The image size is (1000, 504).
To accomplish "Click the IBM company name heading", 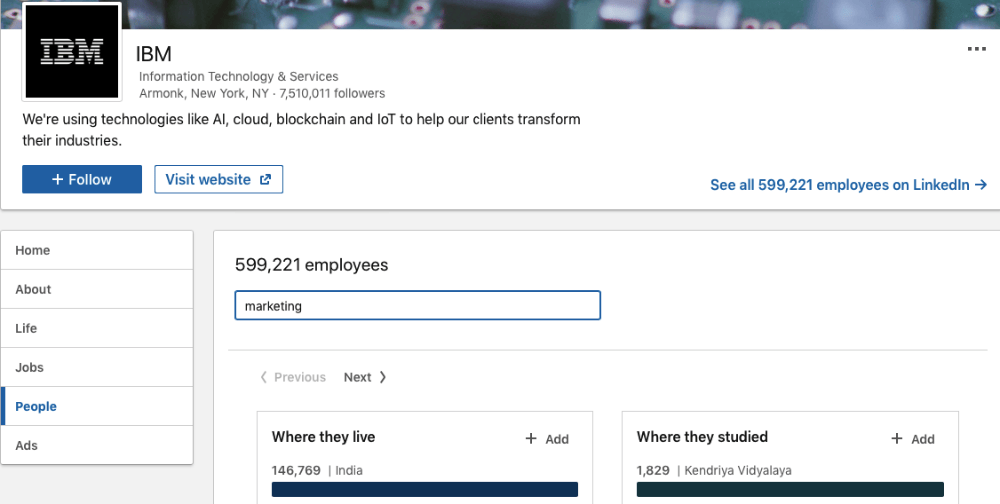I will pyautogui.click(x=154, y=54).
